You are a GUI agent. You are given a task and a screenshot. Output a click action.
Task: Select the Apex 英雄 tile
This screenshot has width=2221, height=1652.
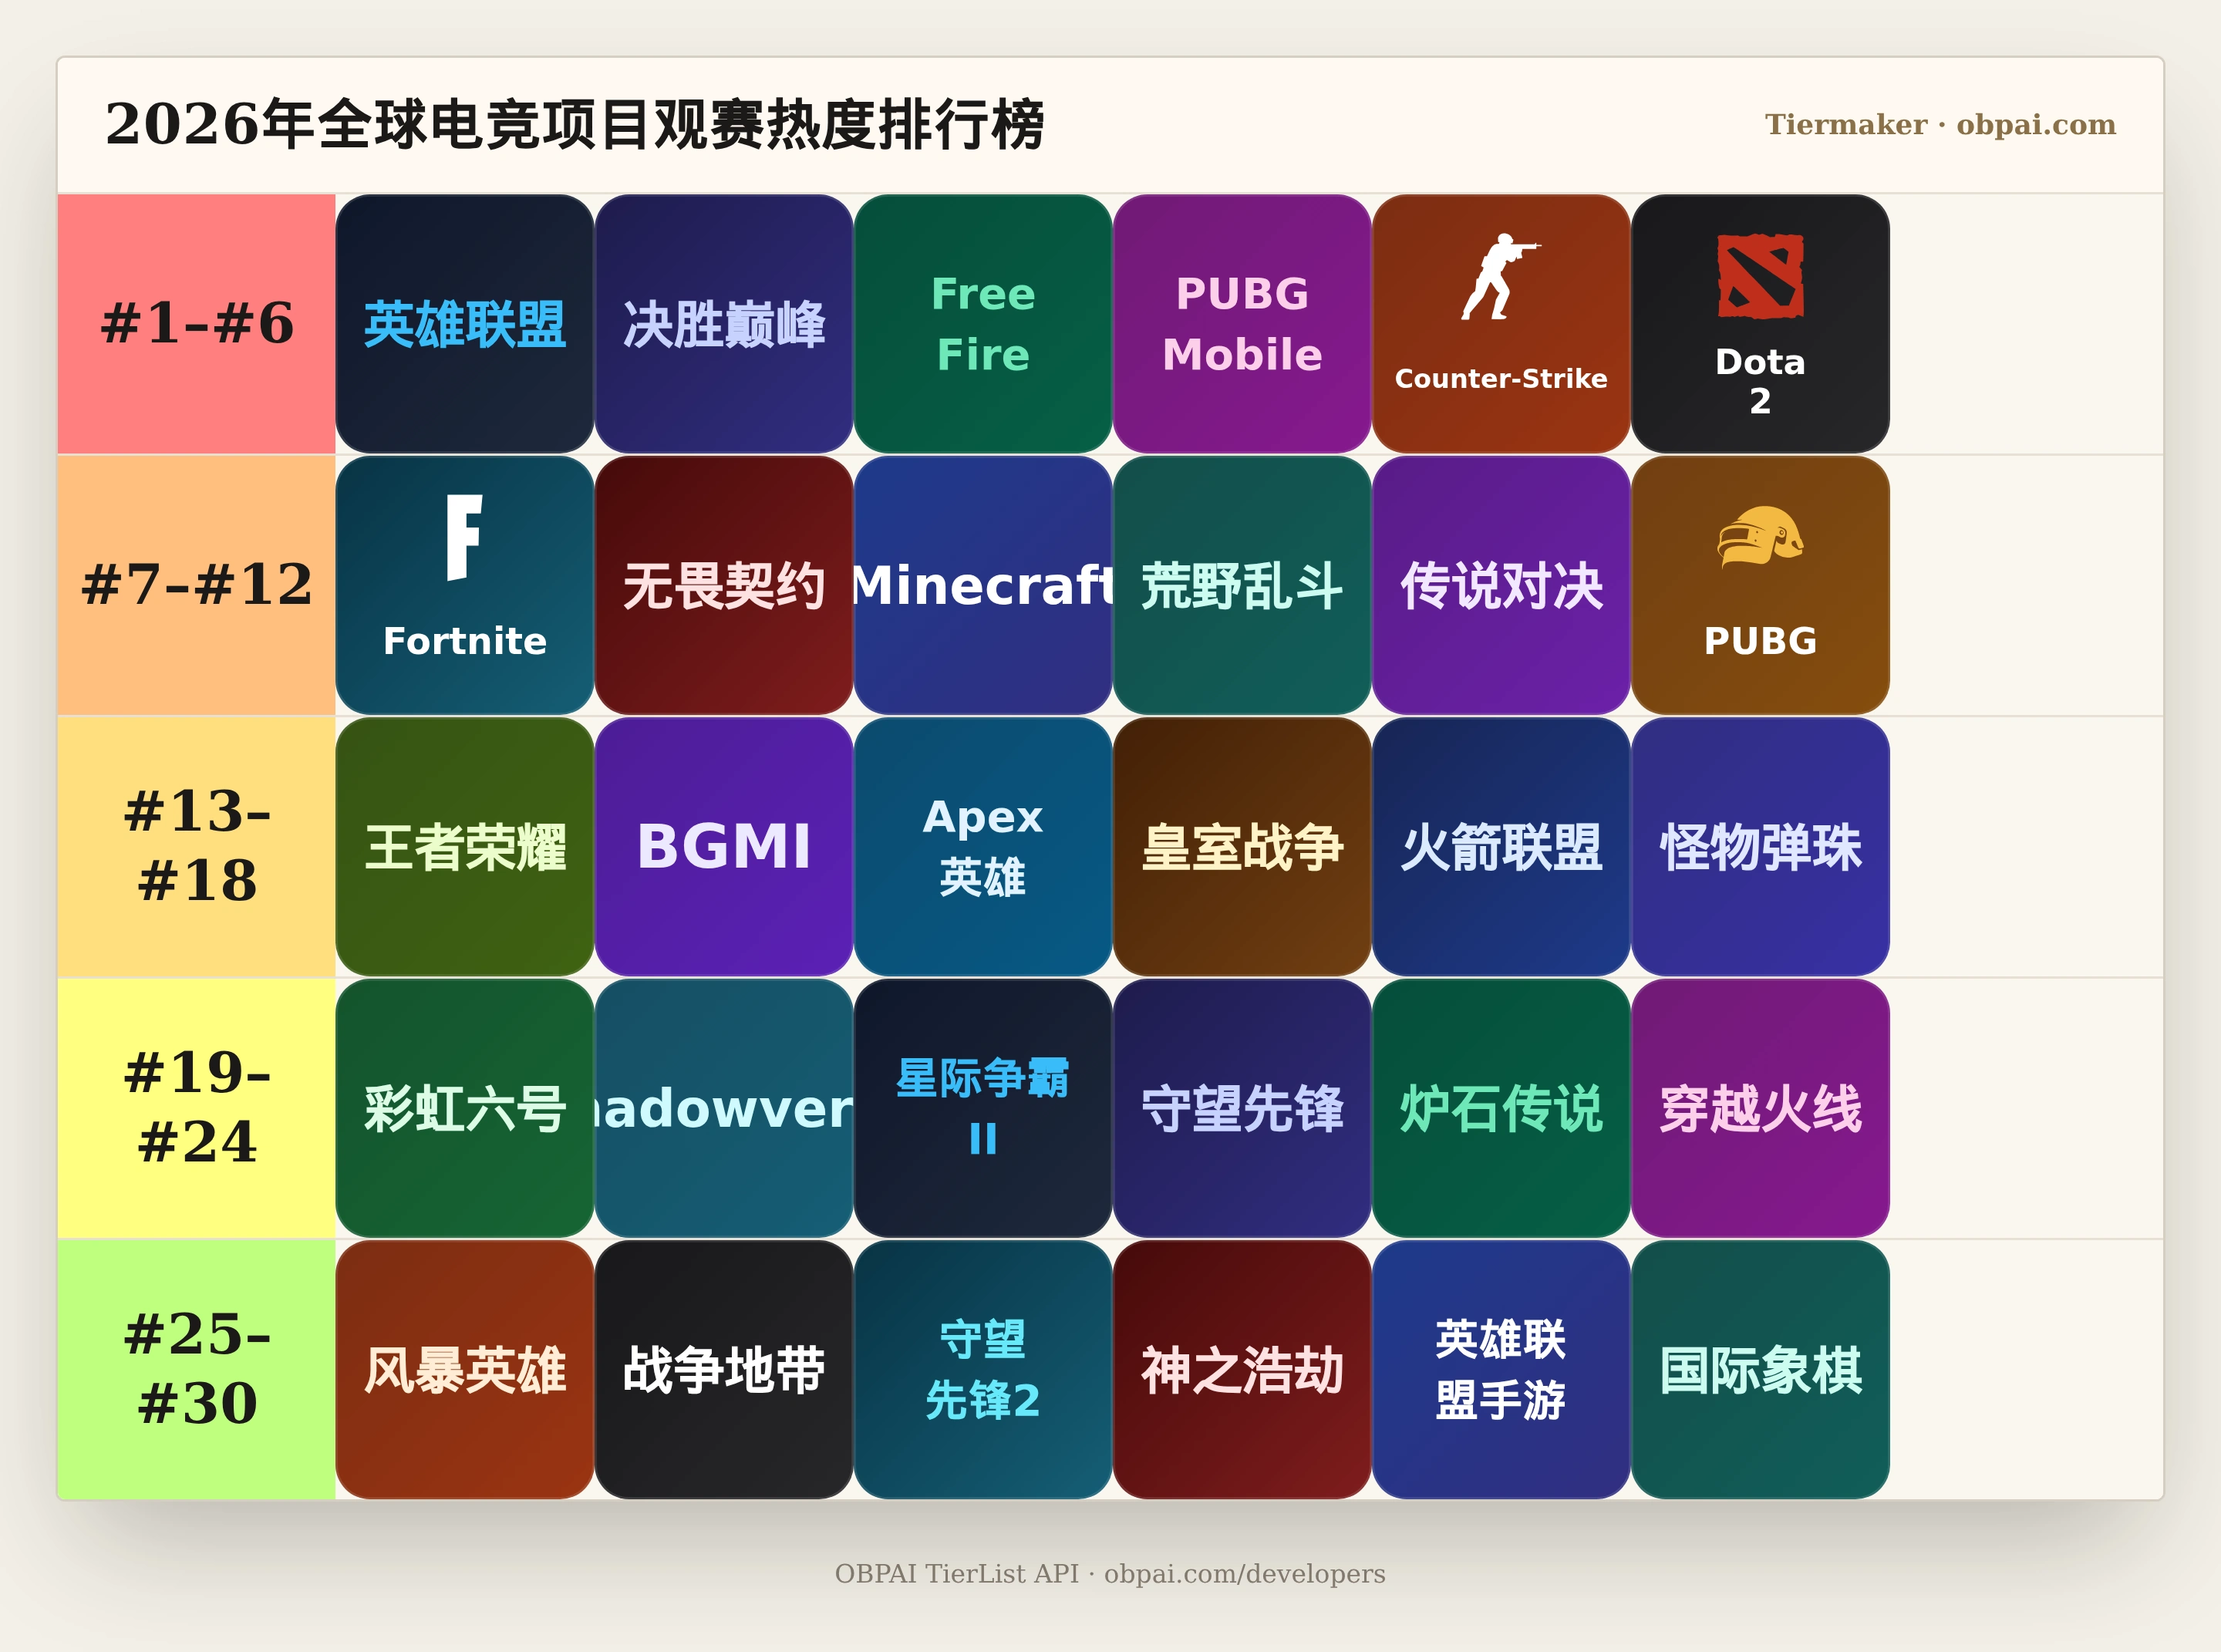(983, 847)
